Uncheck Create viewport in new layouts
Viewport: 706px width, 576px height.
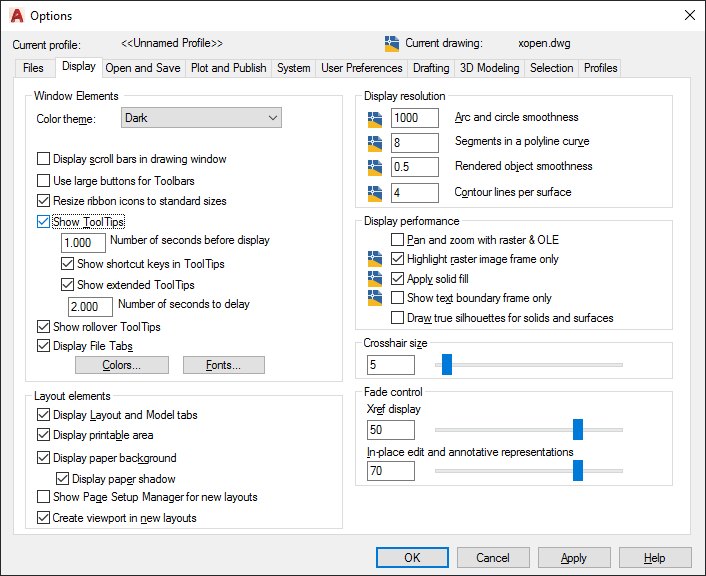point(43,518)
